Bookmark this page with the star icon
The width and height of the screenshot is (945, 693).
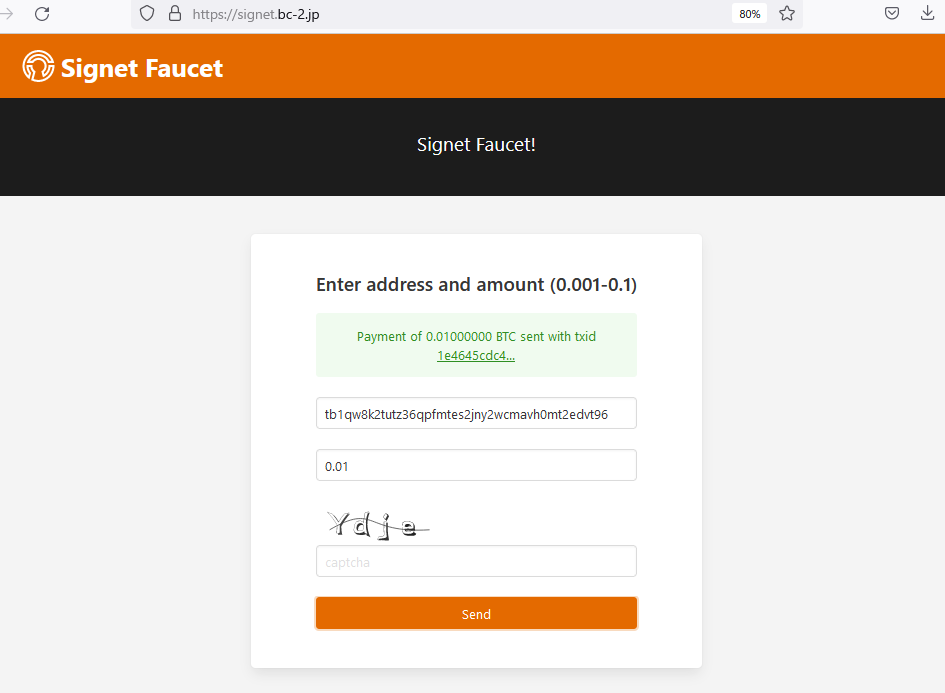tap(787, 14)
